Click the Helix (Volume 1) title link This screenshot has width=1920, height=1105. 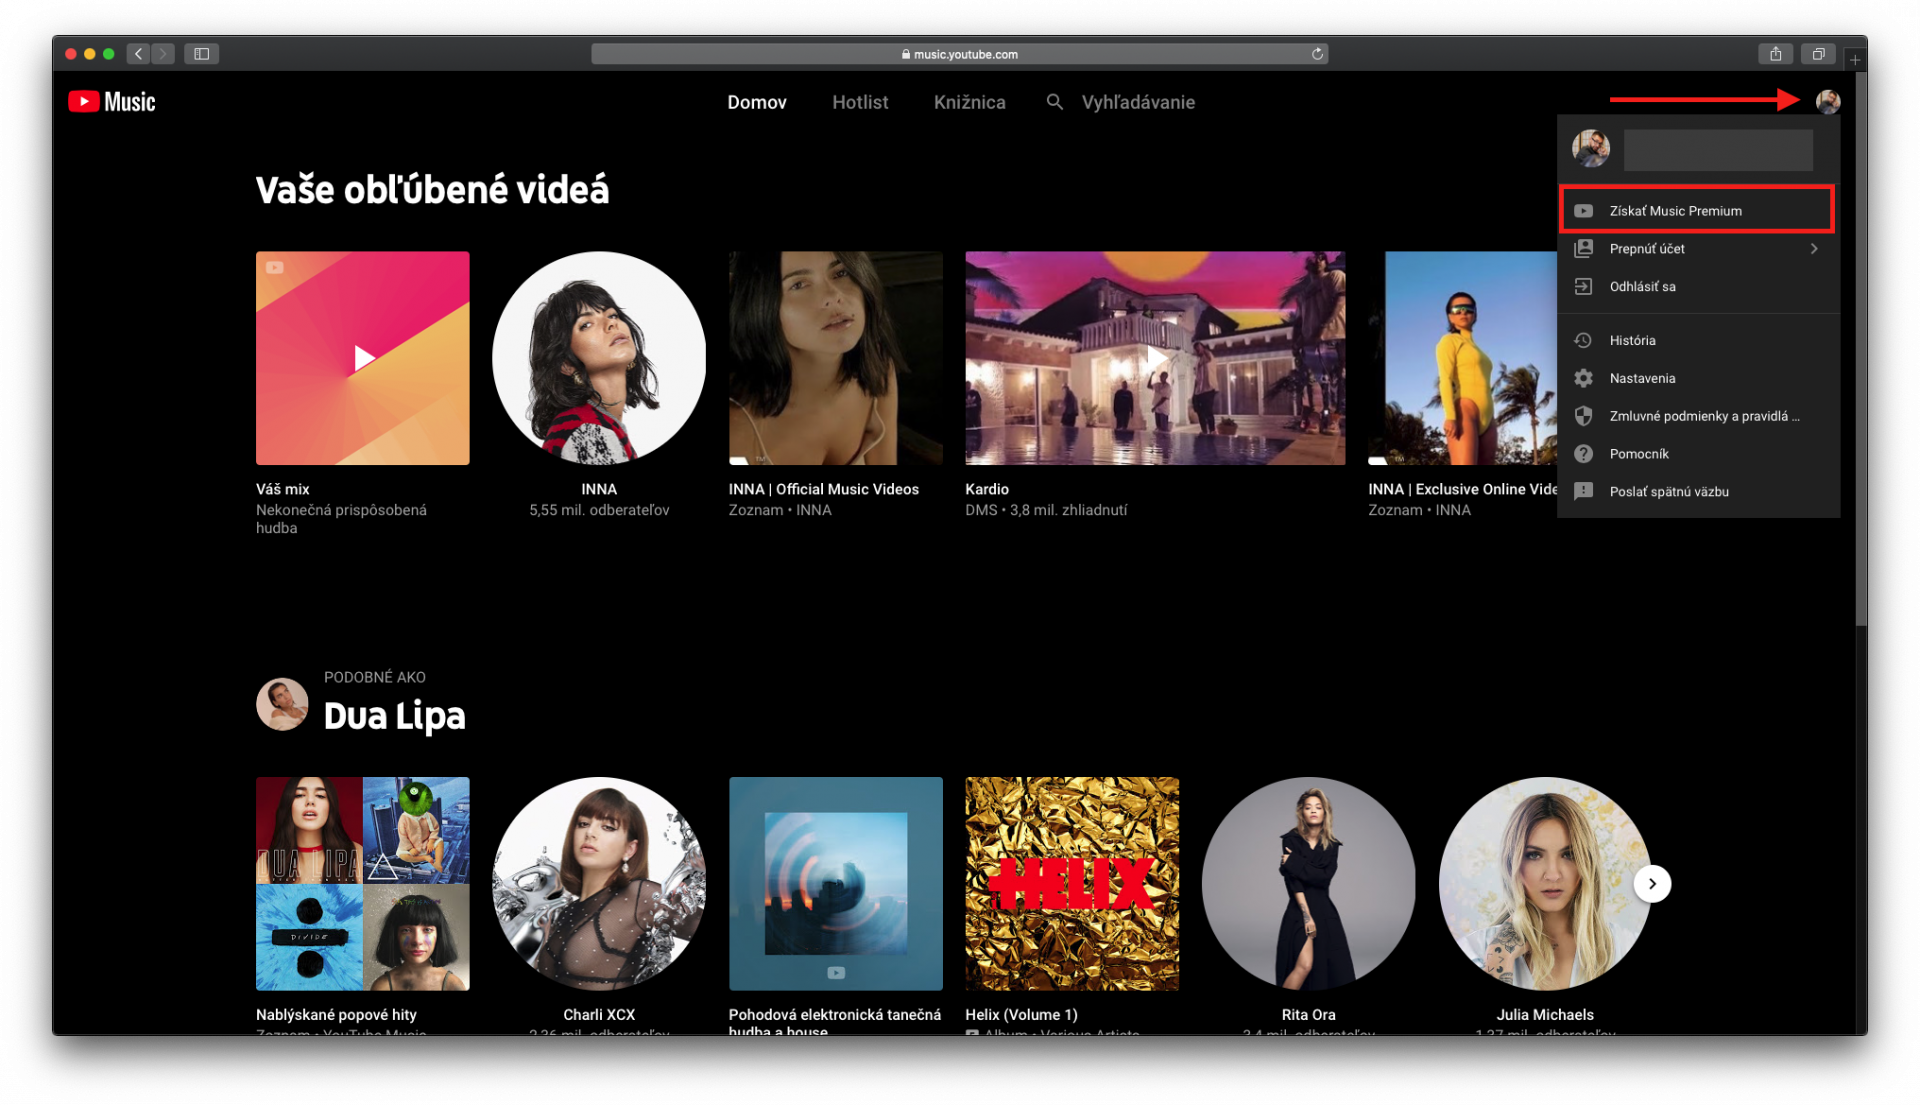(1021, 1015)
